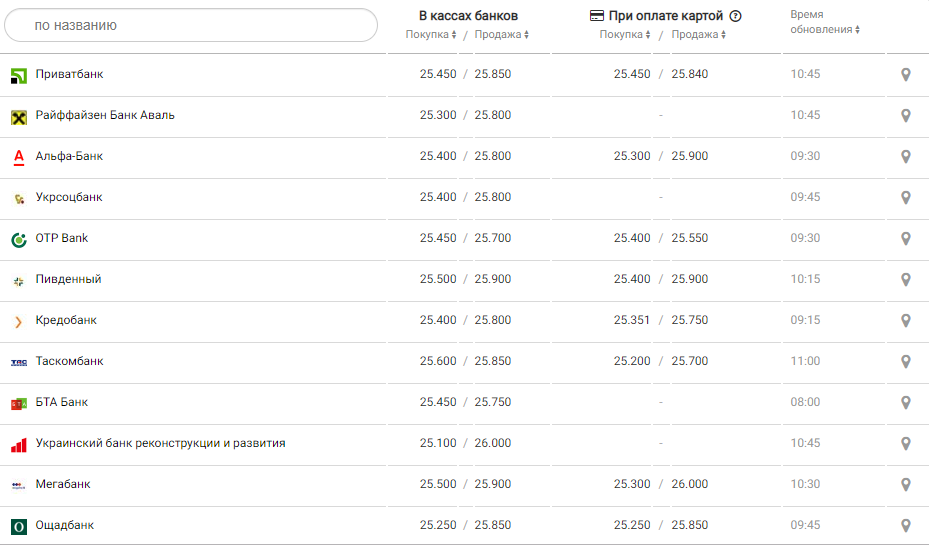Sort by Продажа under В кассах банков

[501, 35]
